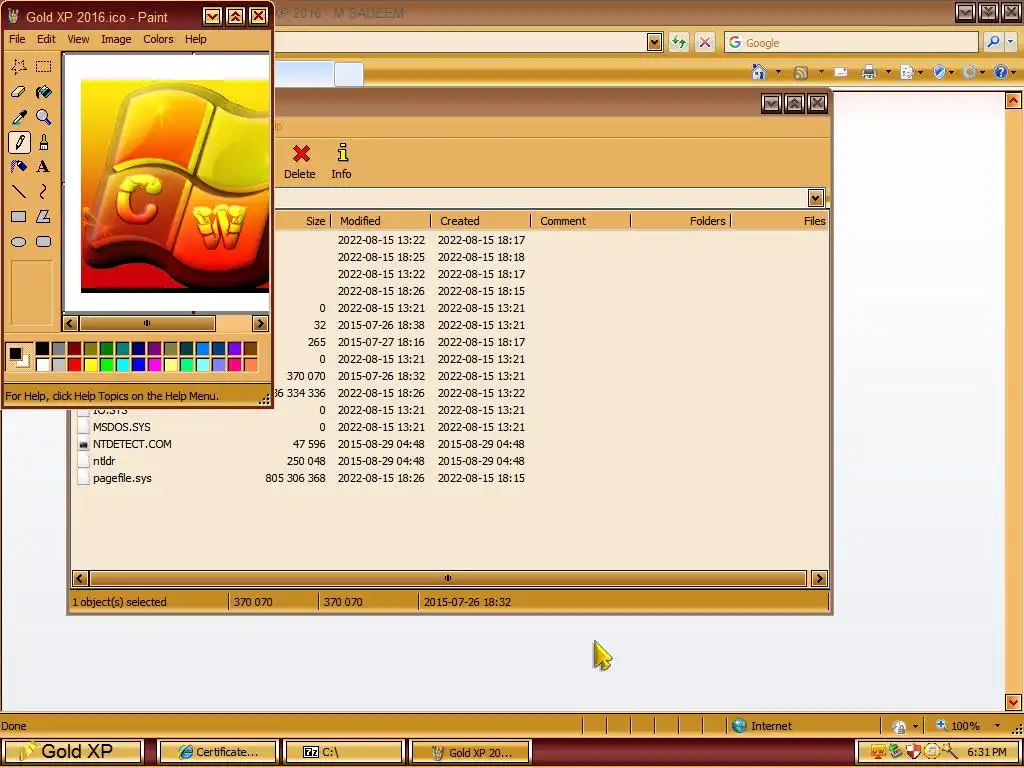Activate the Text tool in Paint
The image size is (1024, 768).
tap(44, 167)
